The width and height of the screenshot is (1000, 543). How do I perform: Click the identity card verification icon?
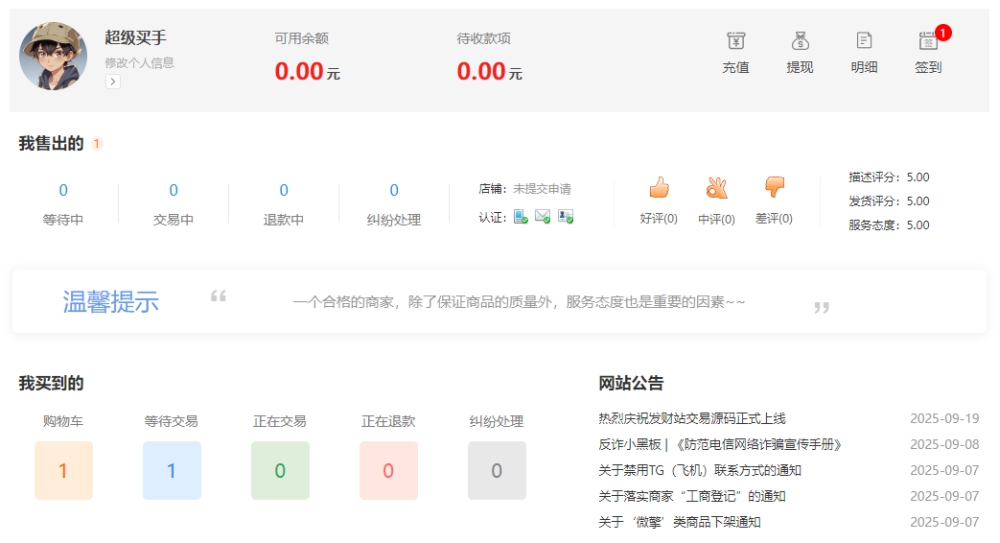[x=566, y=217]
